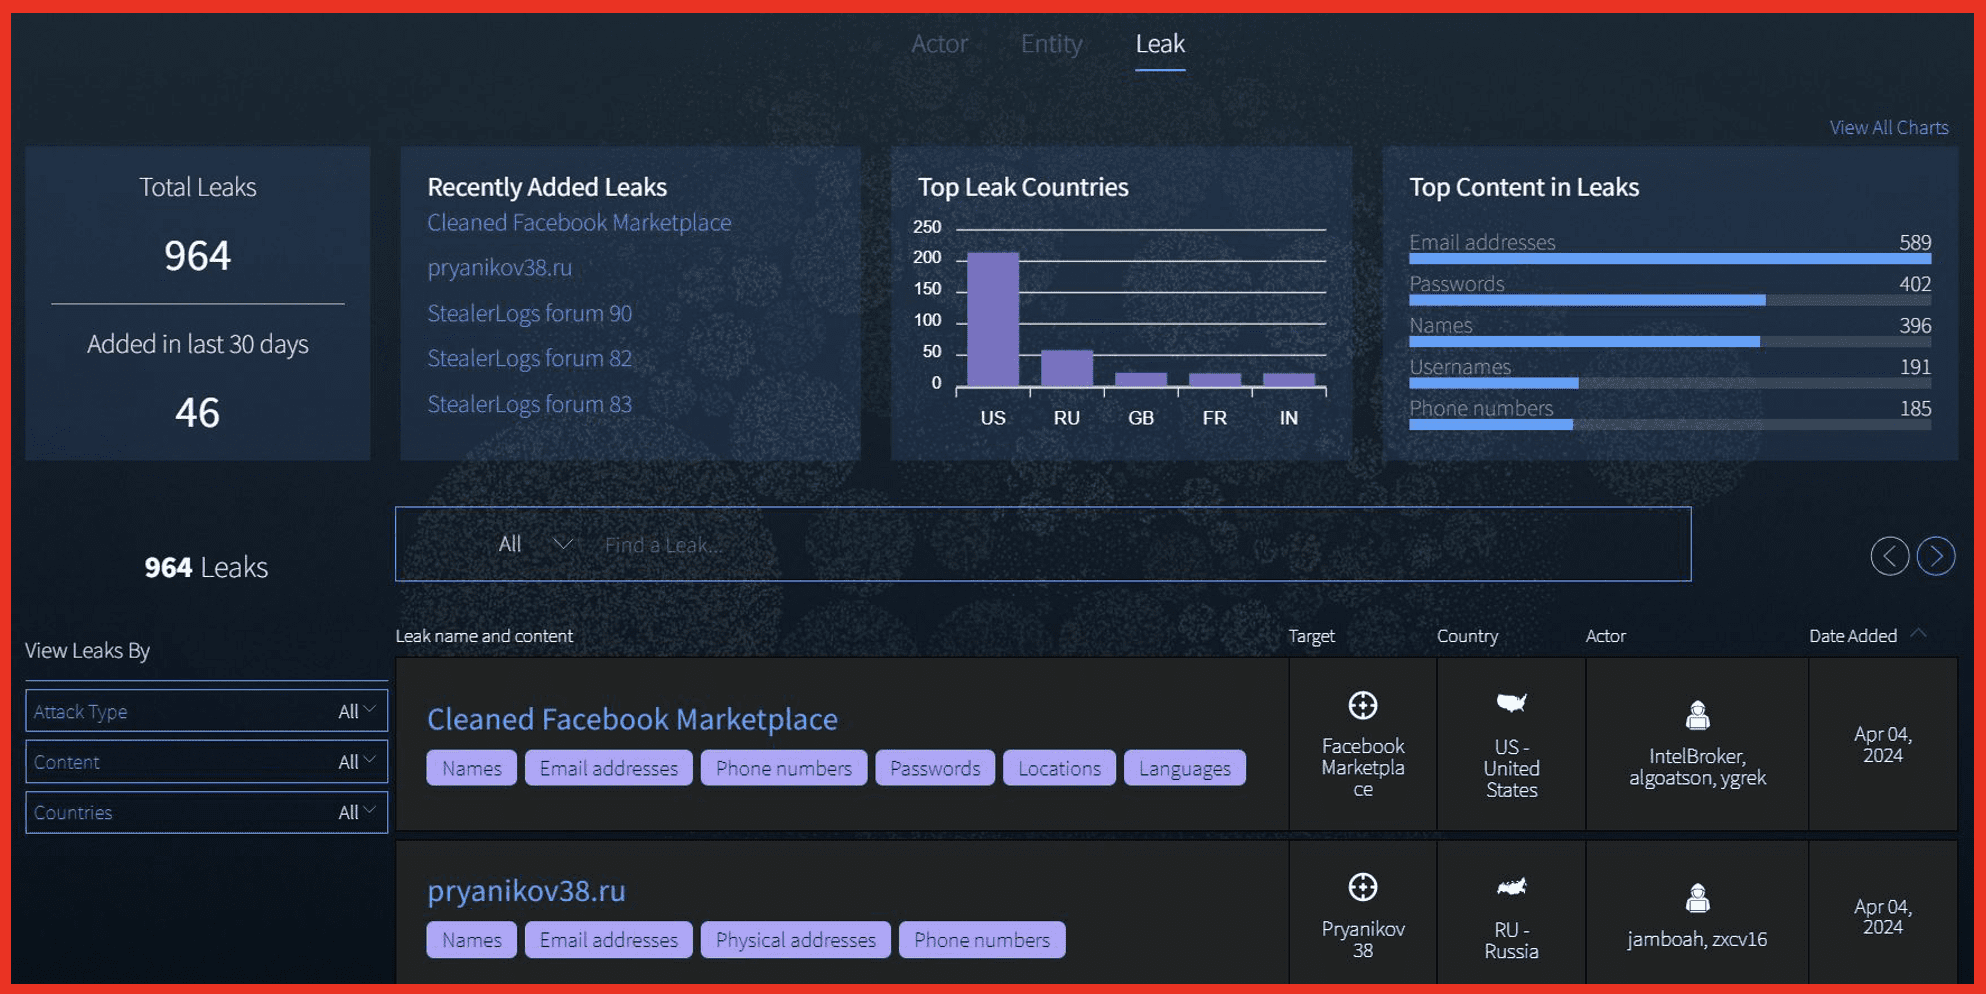
Task: Go to previous page with left arrow
Action: click(1889, 556)
